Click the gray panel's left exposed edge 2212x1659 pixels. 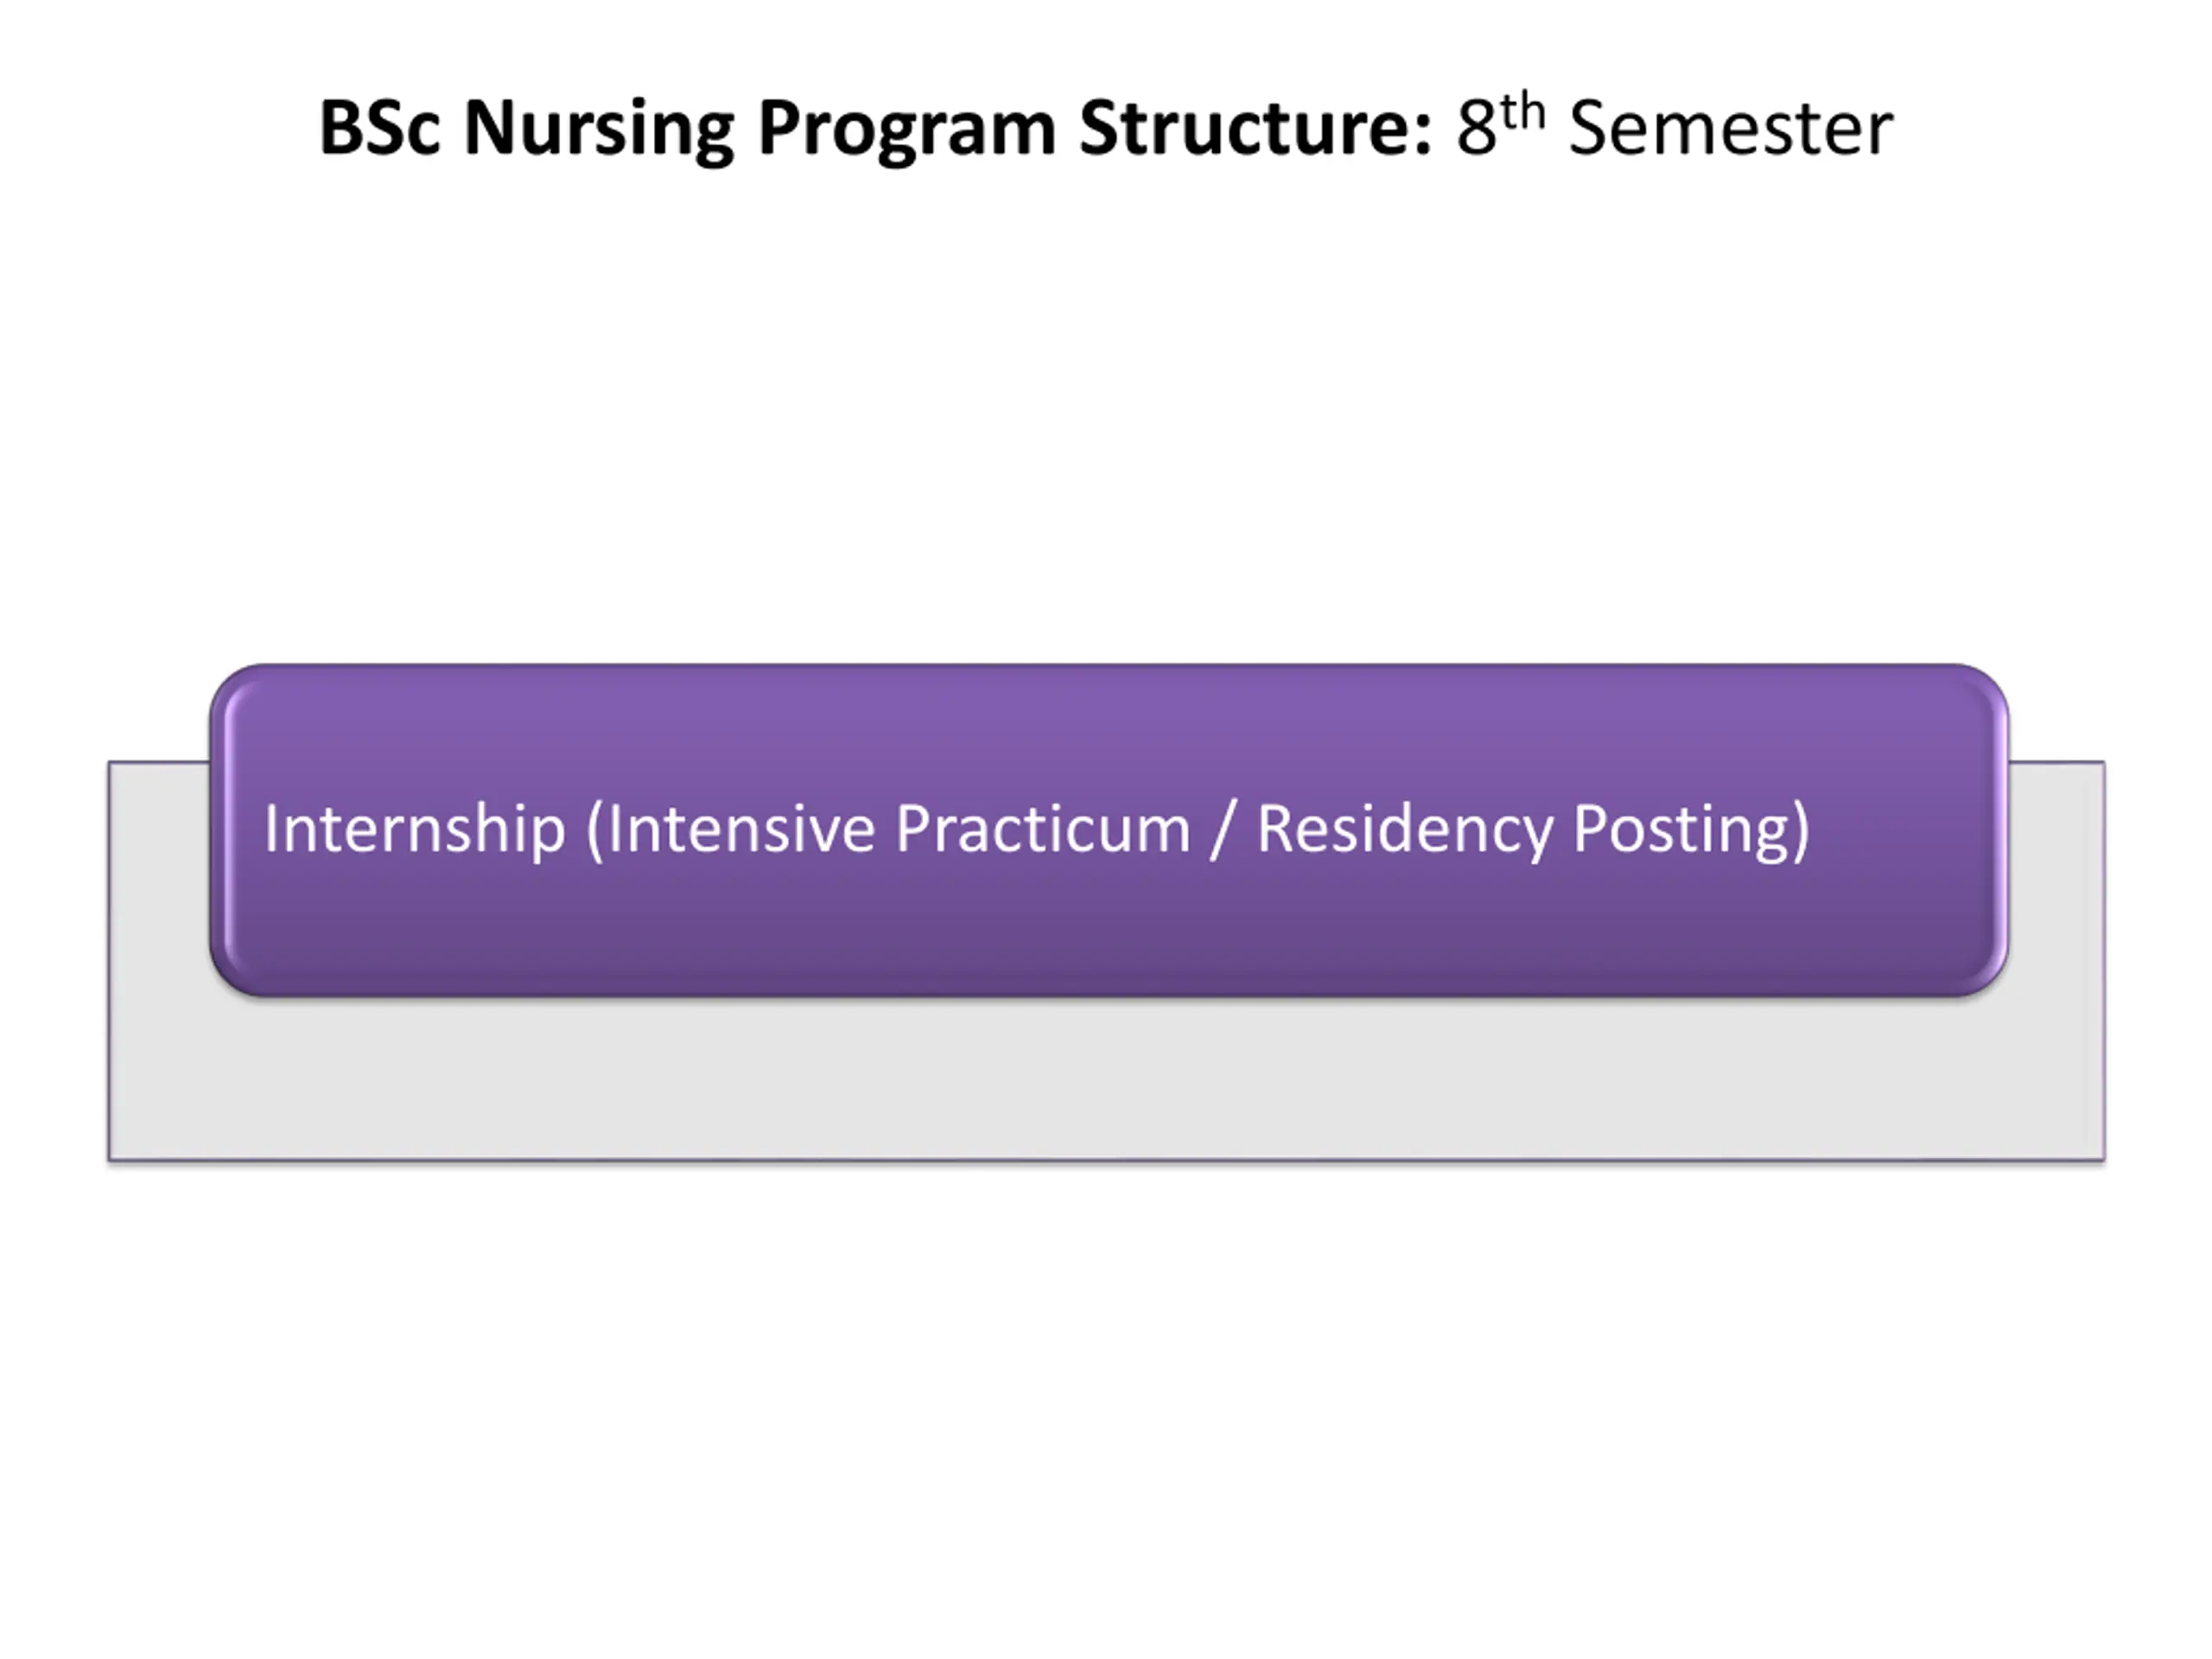[159, 960]
